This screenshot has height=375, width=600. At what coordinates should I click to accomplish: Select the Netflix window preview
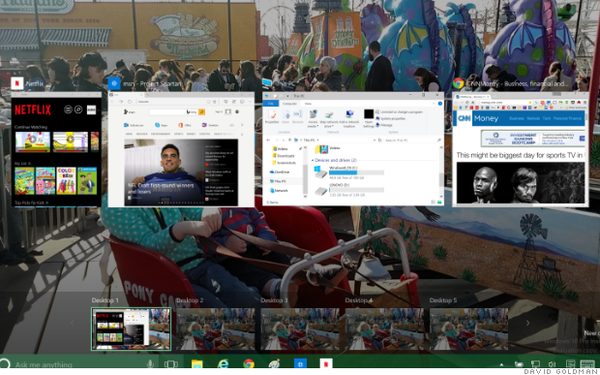click(56, 149)
